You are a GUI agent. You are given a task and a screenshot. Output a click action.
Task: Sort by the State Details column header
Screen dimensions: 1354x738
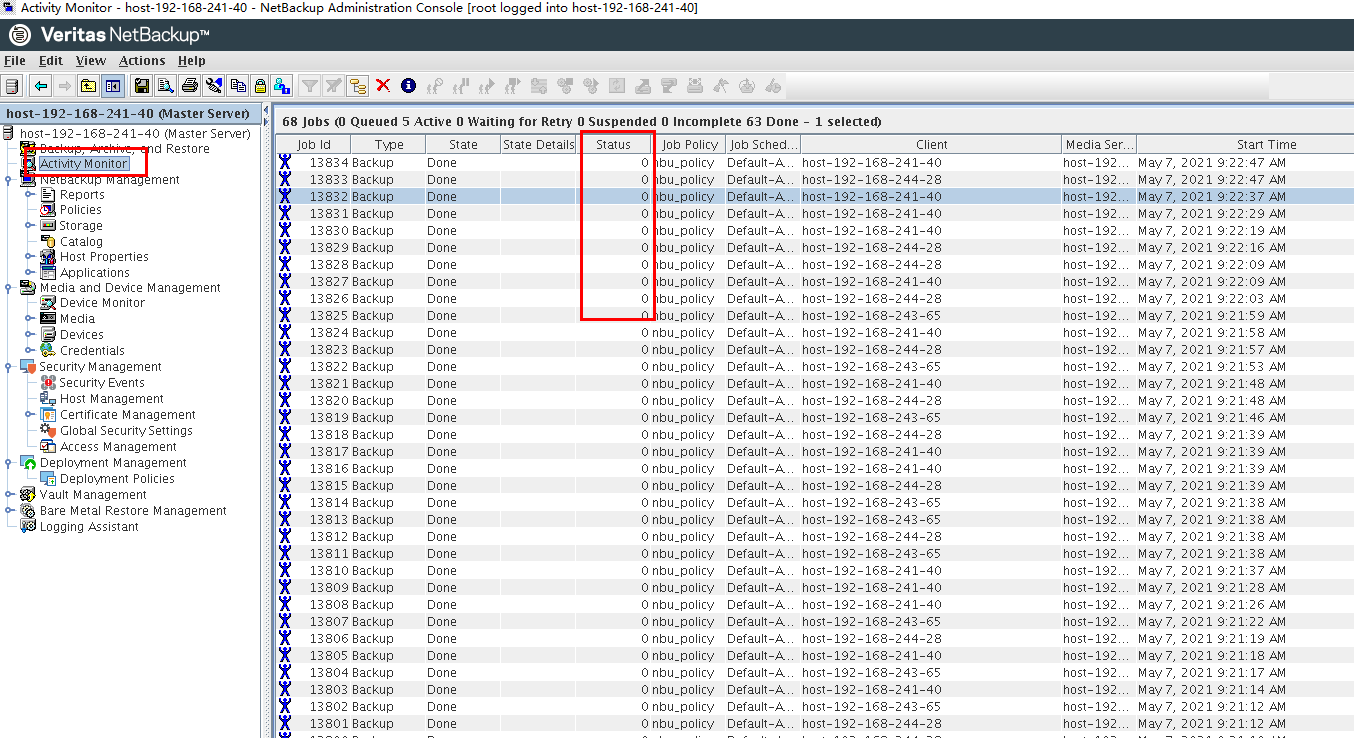(x=539, y=145)
